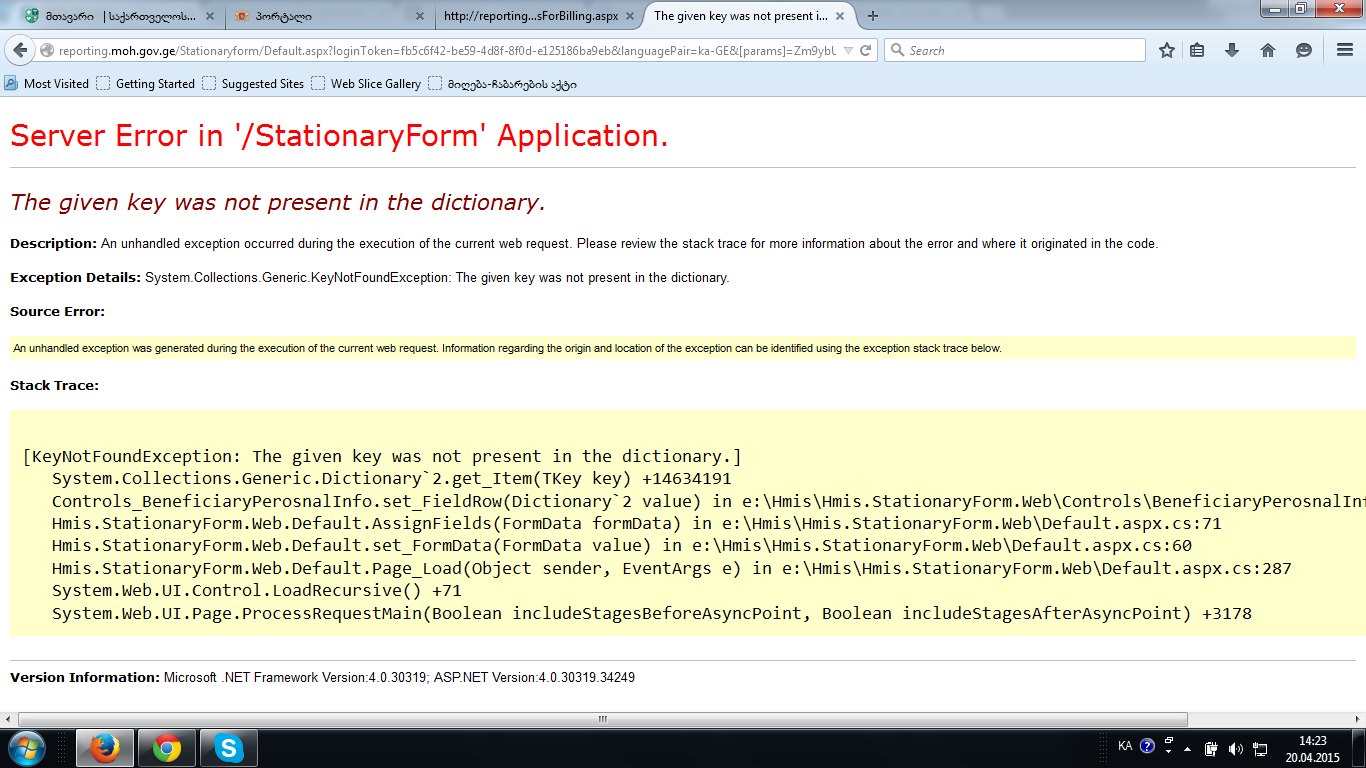Switch to the reporting sForBilling.aspx tab
This screenshot has height=768, width=1366.
coord(530,16)
